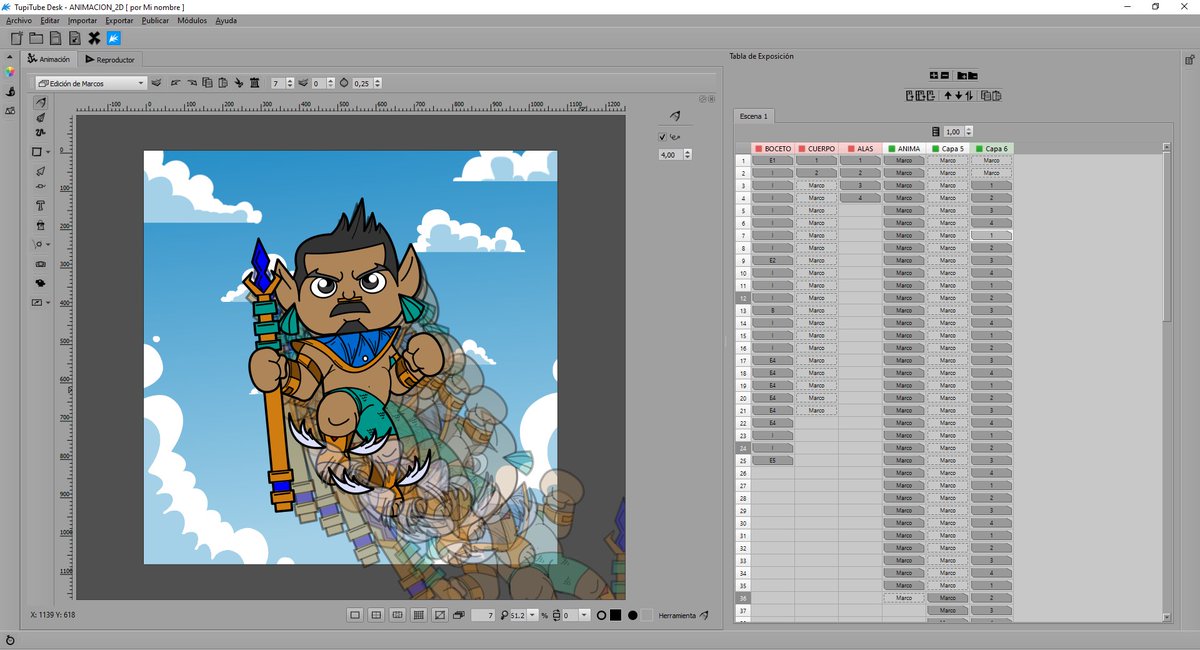The width and height of the screenshot is (1200, 650).
Task: Select the Escena 1 tab
Action: [x=754, y=116]
